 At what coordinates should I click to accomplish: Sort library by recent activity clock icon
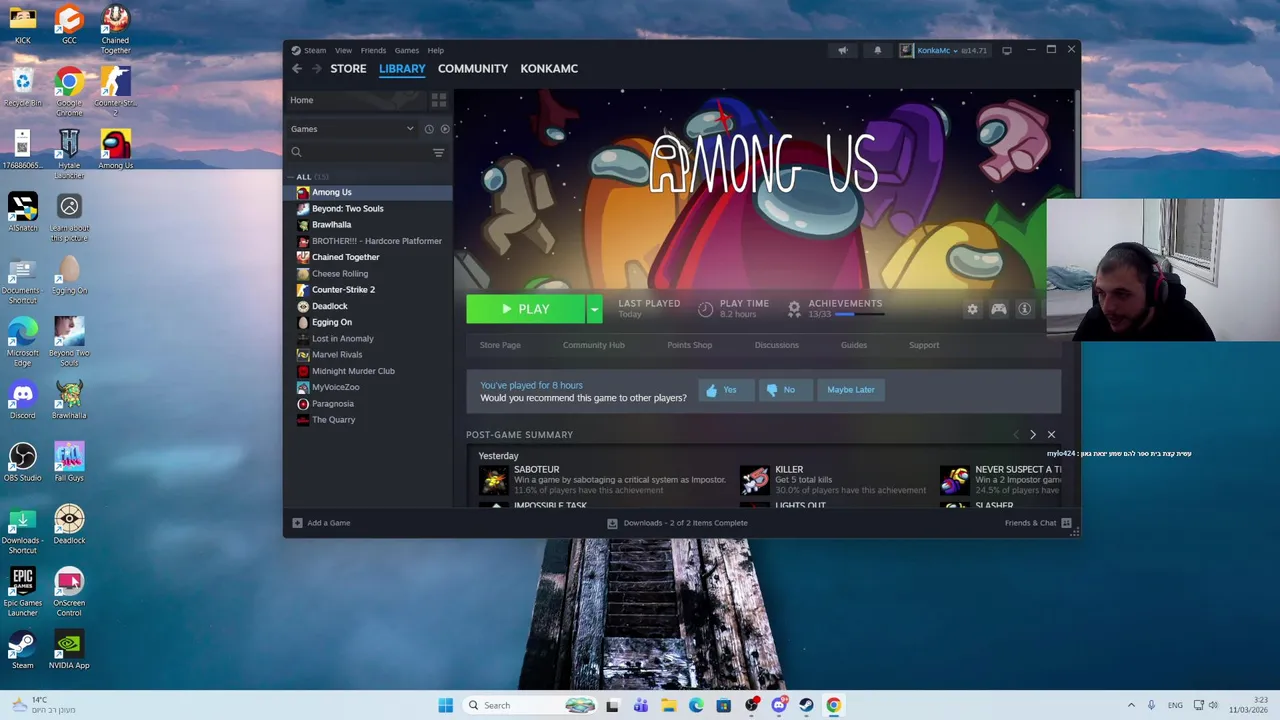tap(429, 129)
